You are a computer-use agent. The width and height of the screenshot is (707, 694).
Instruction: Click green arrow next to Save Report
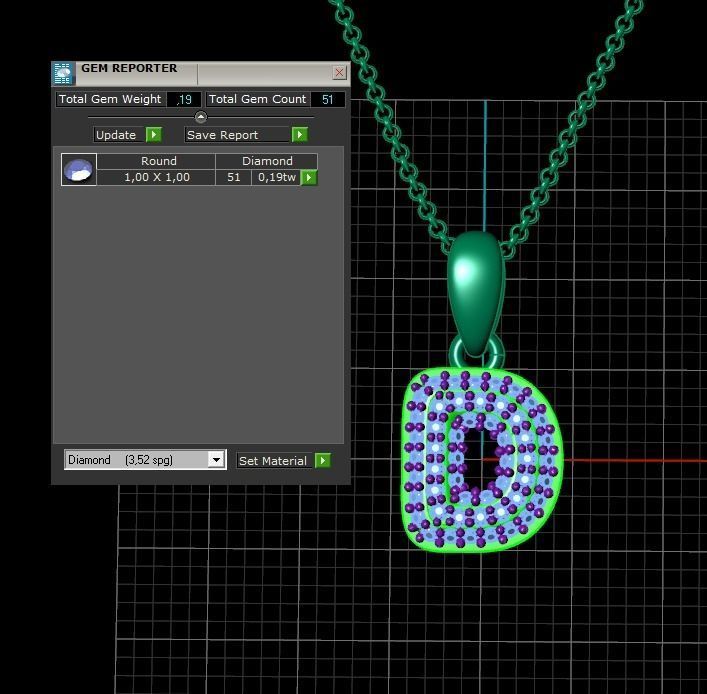tap(300, 134)
